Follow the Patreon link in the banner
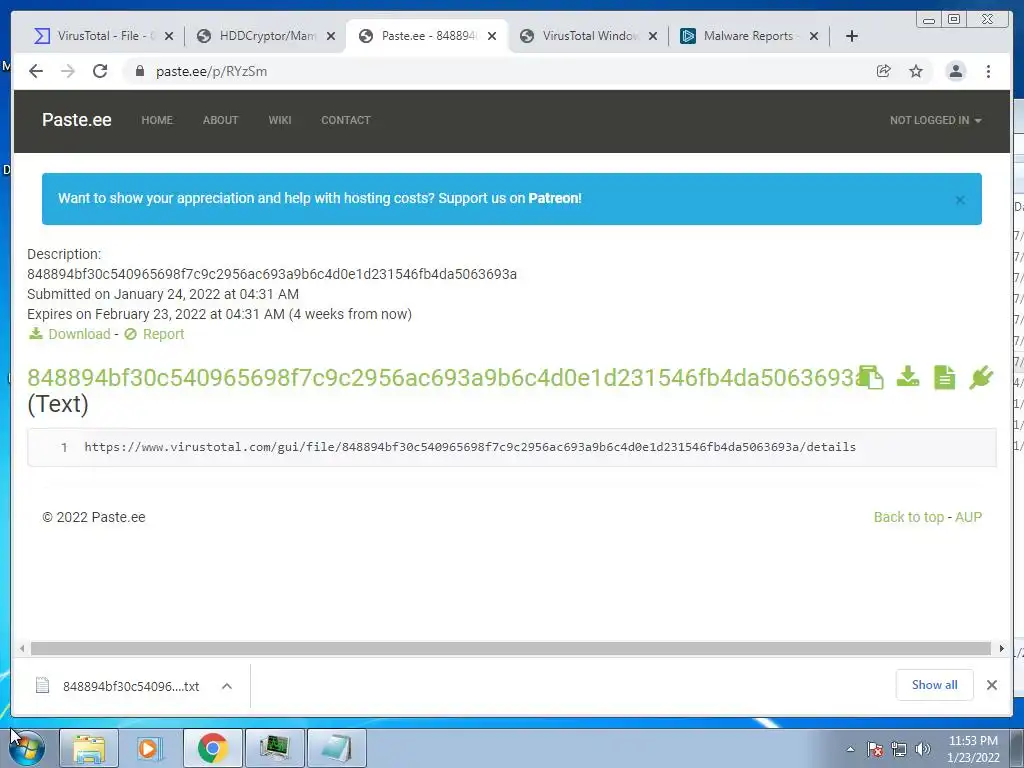Image resolution: width=1024 pixels, height=768 pixels. pyautogui.click(x=554, y=198)
